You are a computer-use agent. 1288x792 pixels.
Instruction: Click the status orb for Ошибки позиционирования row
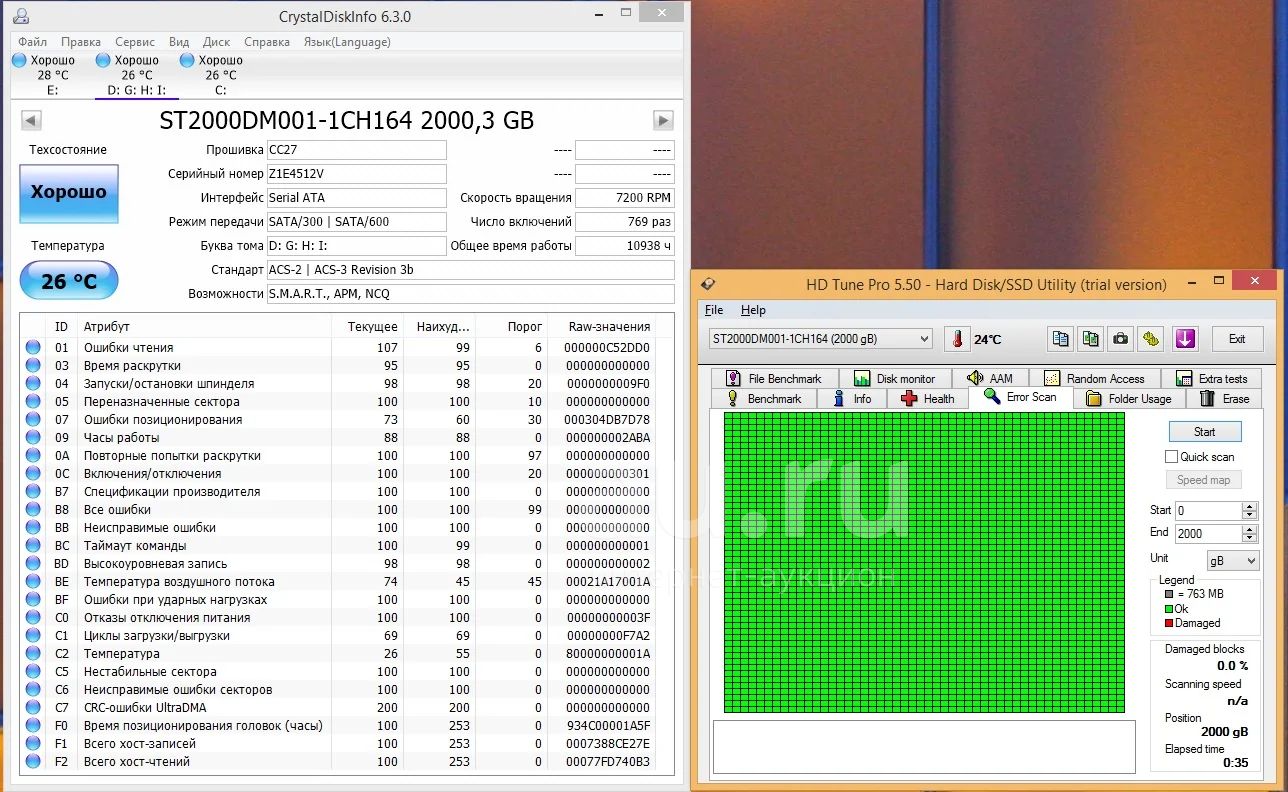coord(33,420)
